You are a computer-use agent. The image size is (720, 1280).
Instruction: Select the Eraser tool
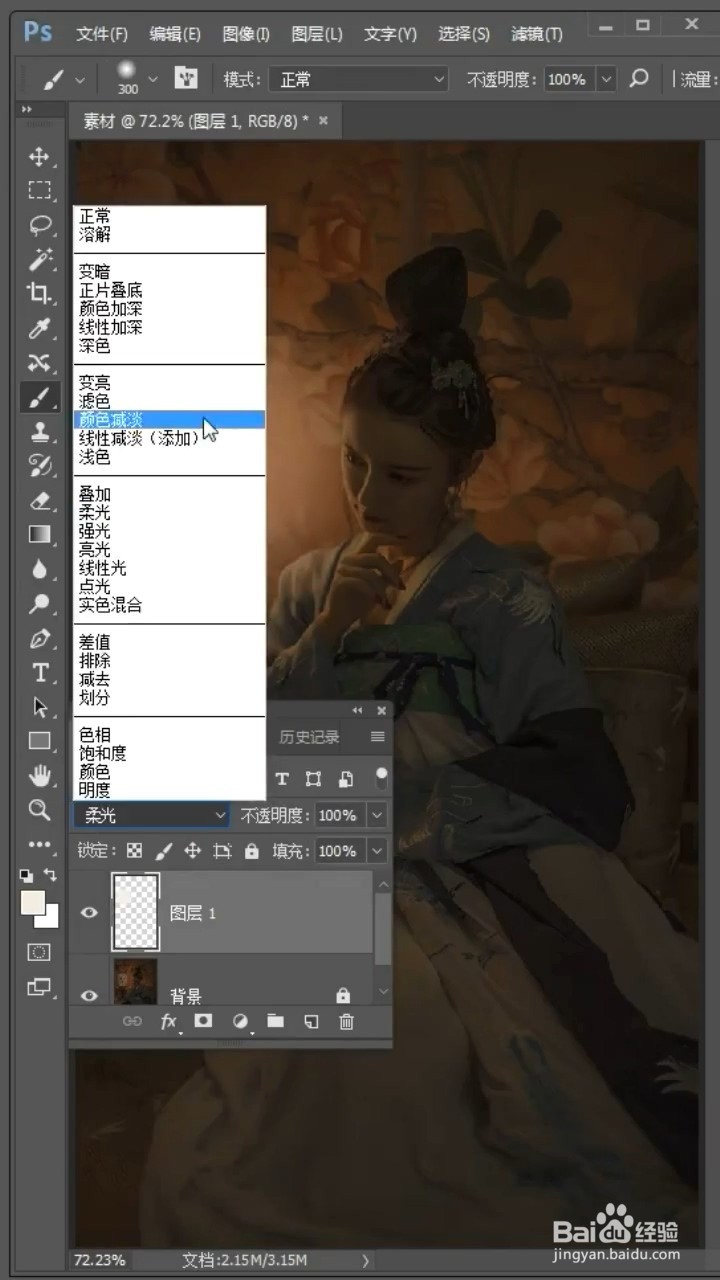39,500
